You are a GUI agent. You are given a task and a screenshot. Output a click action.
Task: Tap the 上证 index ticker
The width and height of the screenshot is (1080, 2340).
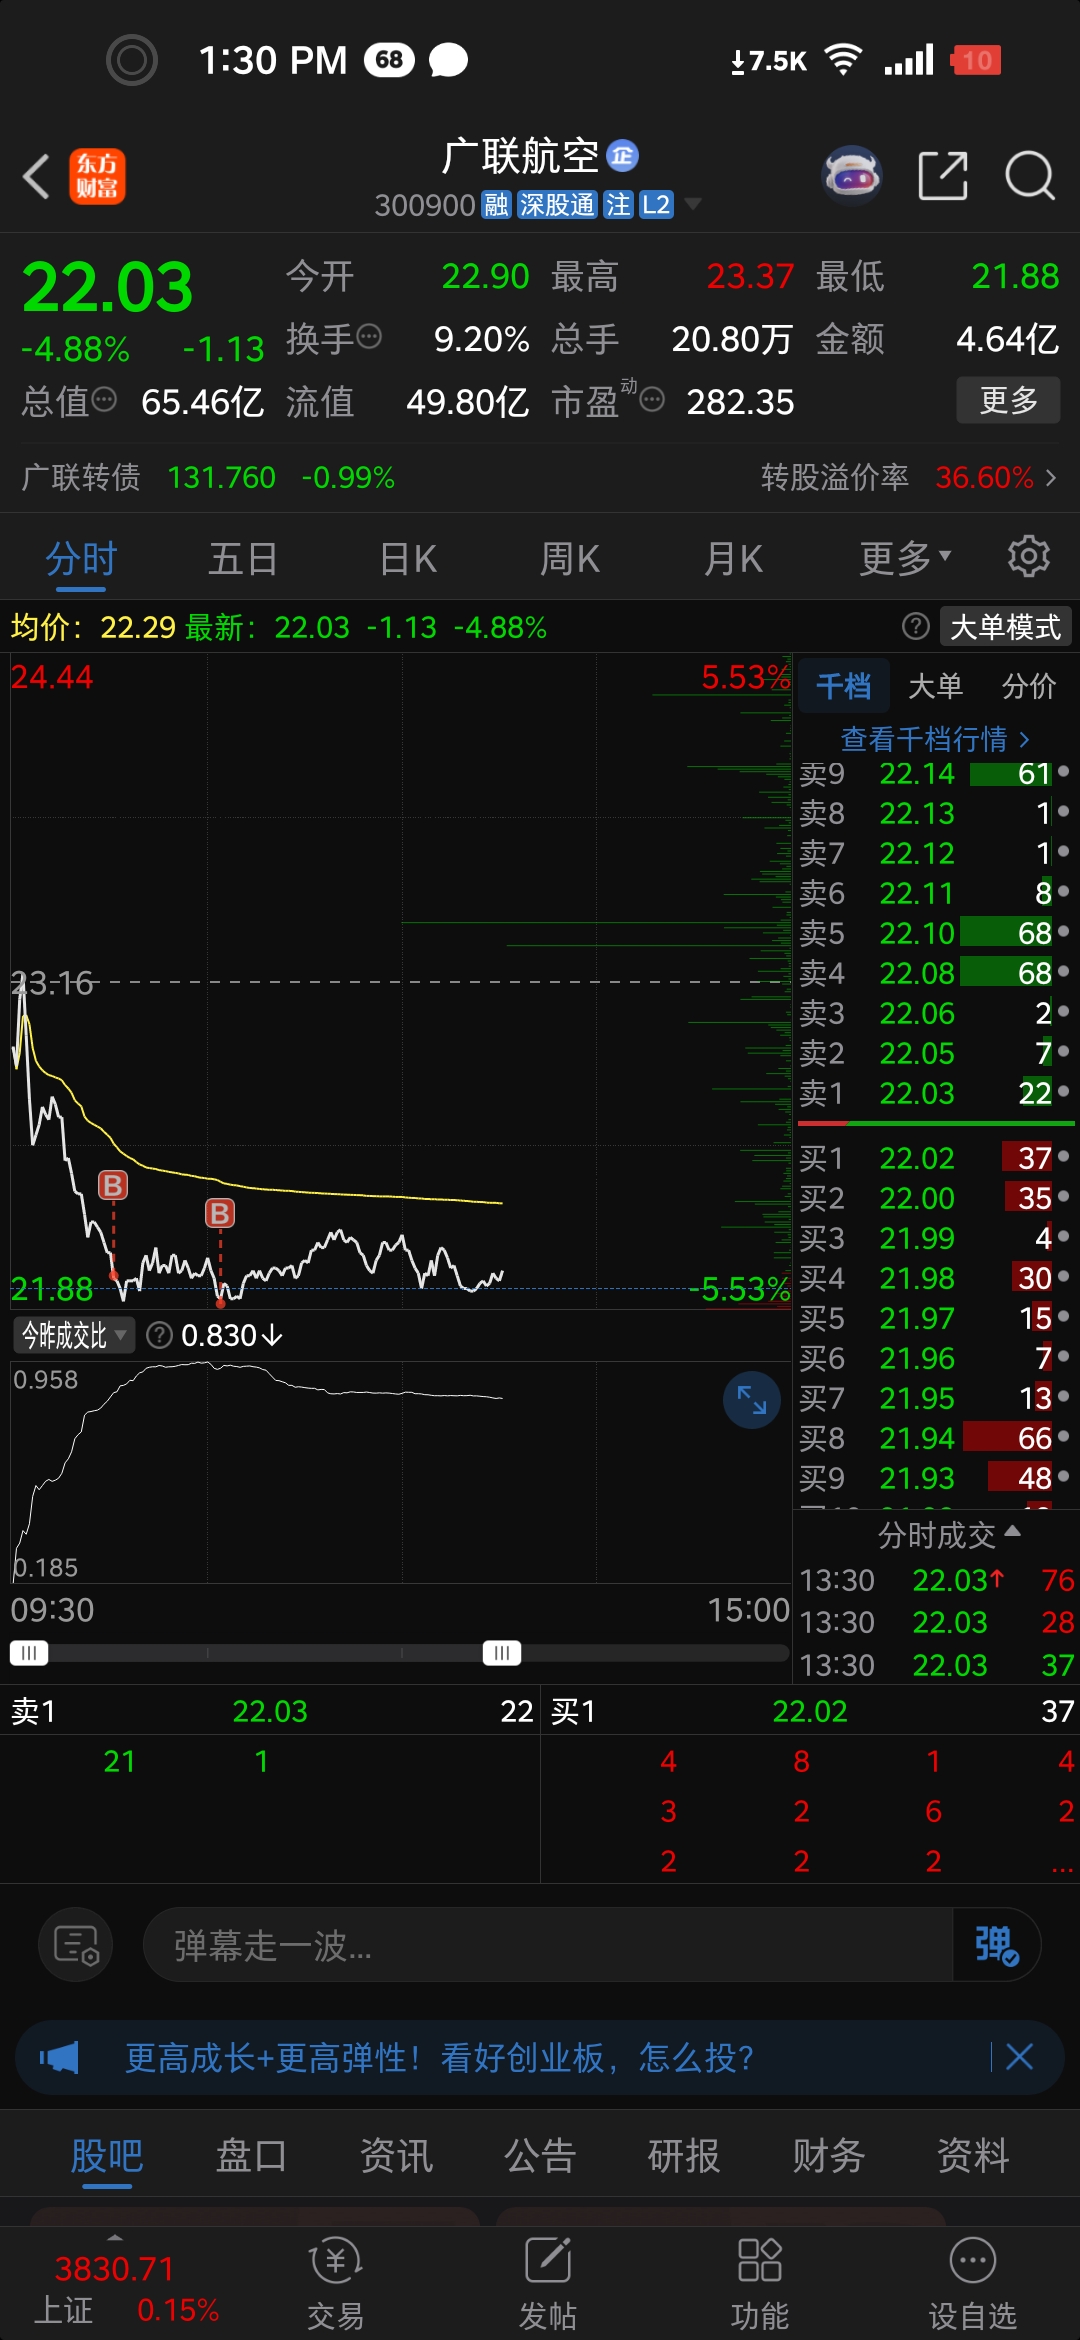[125, 2289]
